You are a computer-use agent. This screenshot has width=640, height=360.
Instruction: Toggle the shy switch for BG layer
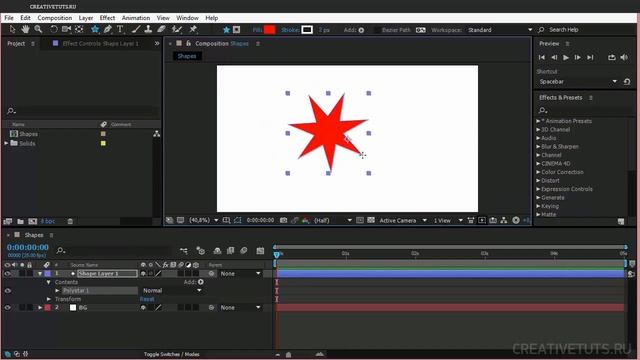coord(143,307)
